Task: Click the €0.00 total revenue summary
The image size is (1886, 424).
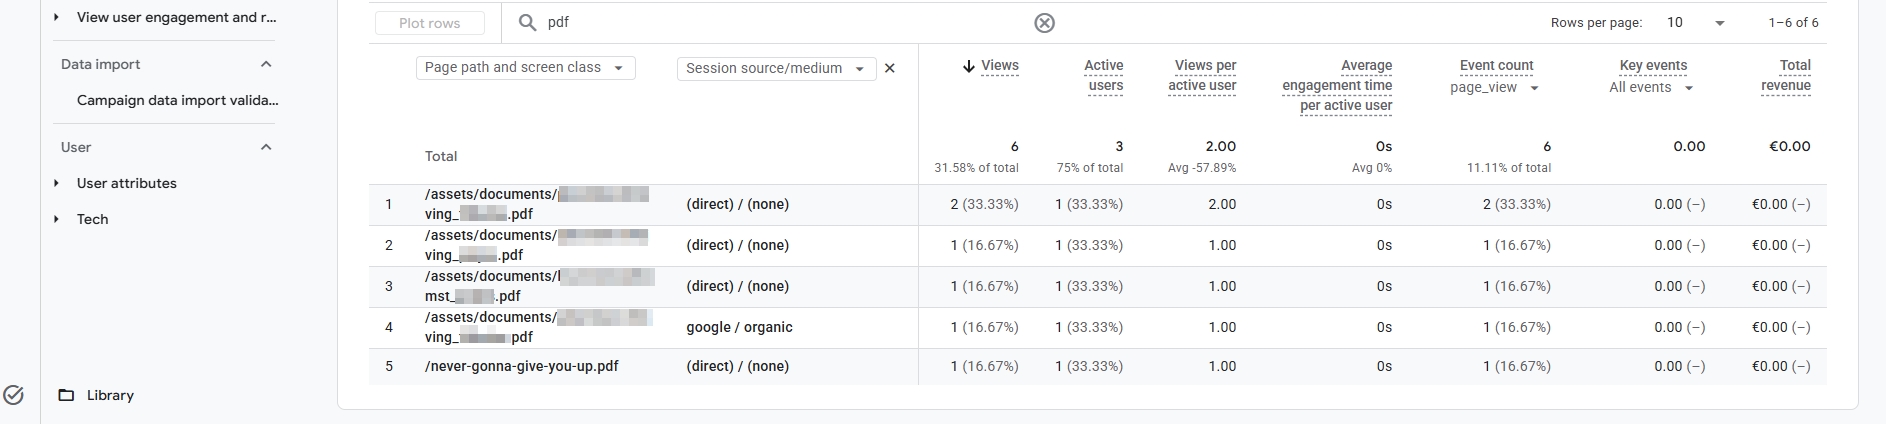Action: click(1789, 146)
